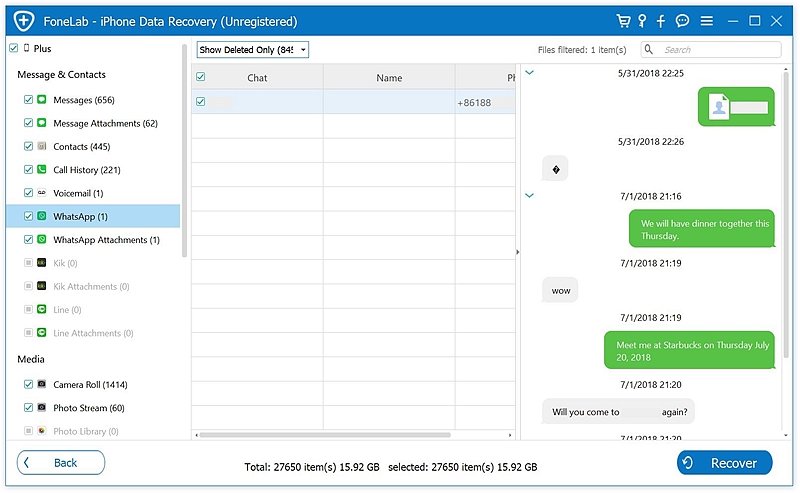
Task: Click the Recover button
Action: [x=724, y=462]
